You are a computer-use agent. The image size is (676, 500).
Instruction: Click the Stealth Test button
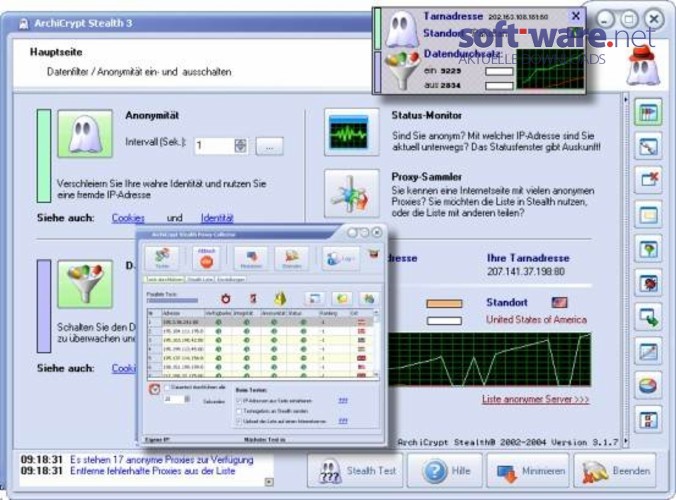coord(355,470)
